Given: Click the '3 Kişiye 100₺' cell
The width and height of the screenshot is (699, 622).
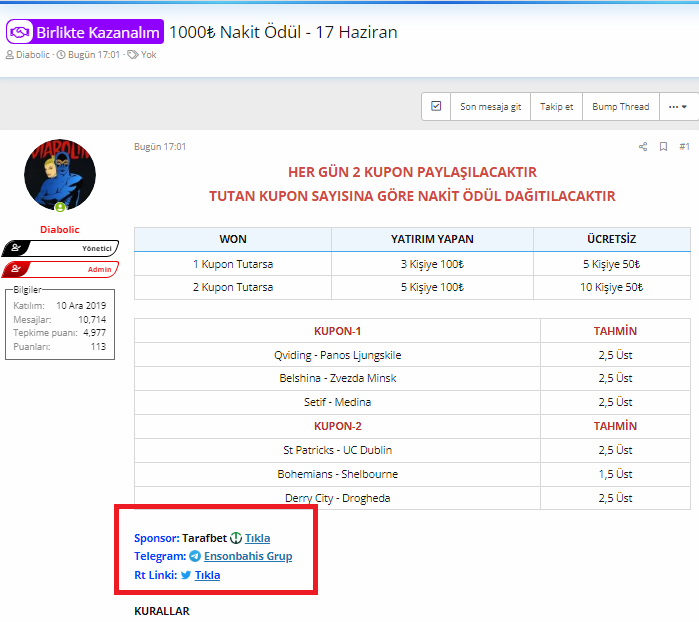Looking at the screenshot, I should click(x=432, y=264).
